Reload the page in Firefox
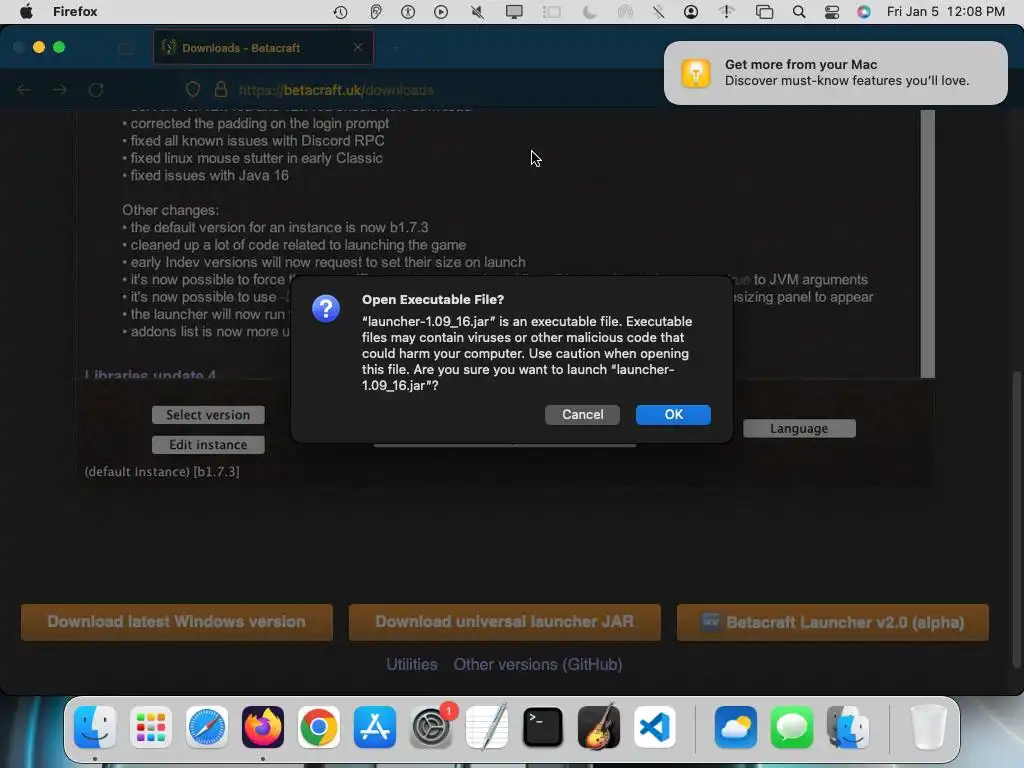The height and width of the screenshot is (768, 1024). click(x=96, y=90)
